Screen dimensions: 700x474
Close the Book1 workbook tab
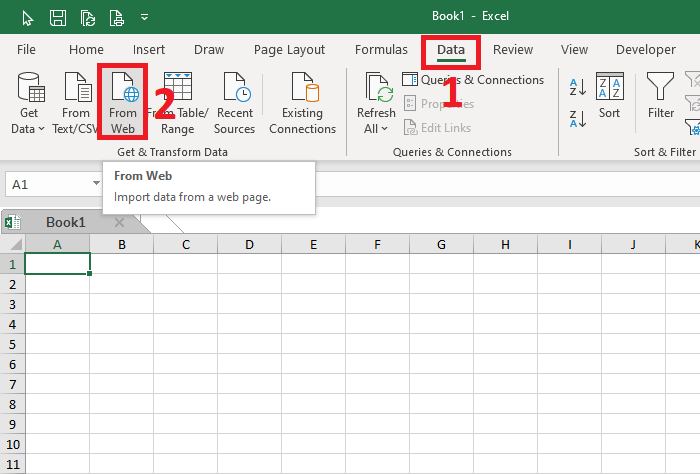[x=119, y=222]
